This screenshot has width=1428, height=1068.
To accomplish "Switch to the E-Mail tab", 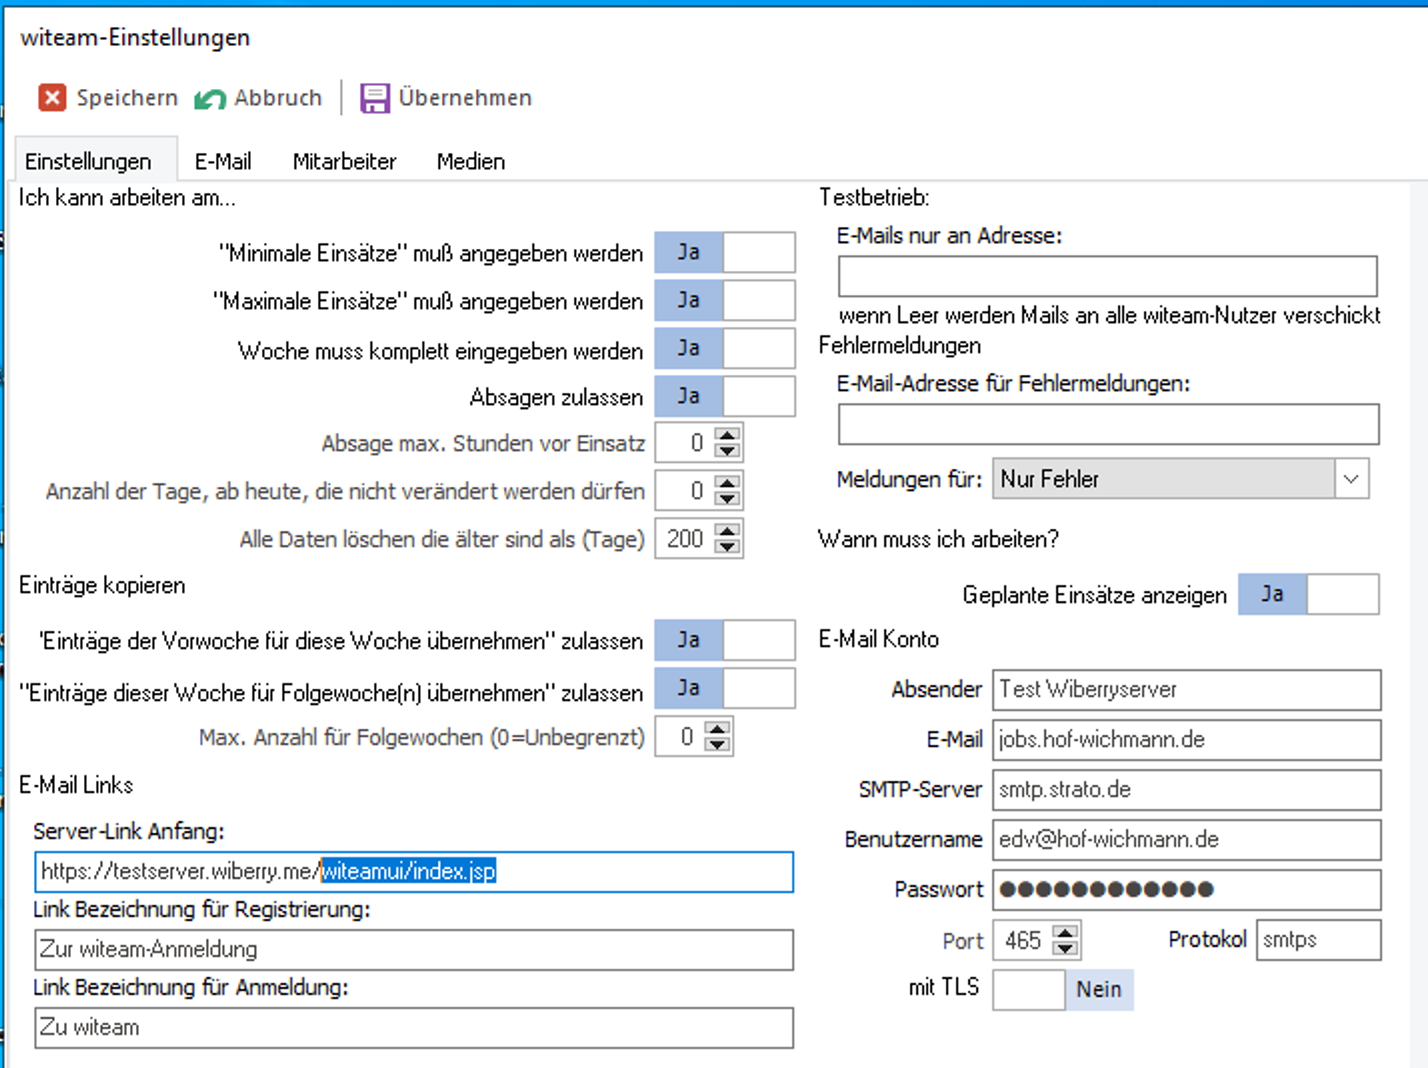I will 223,162.
